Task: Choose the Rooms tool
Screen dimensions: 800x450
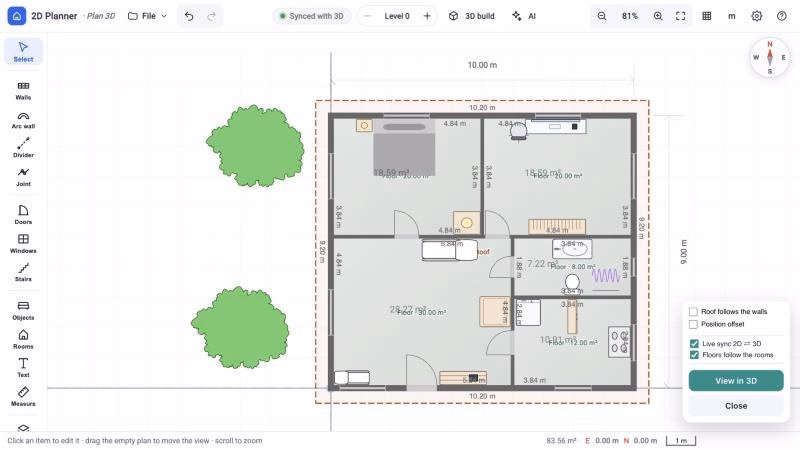Action: pos(23,339)
